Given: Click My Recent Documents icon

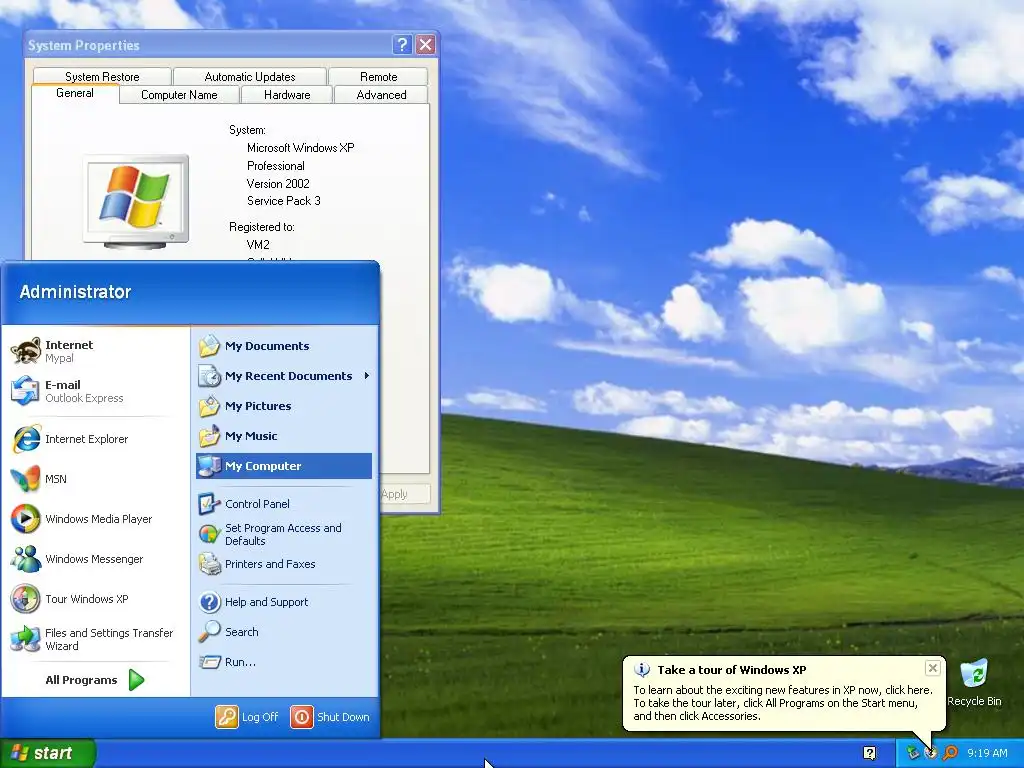Looking at the screenshot, I should point(210,376).
